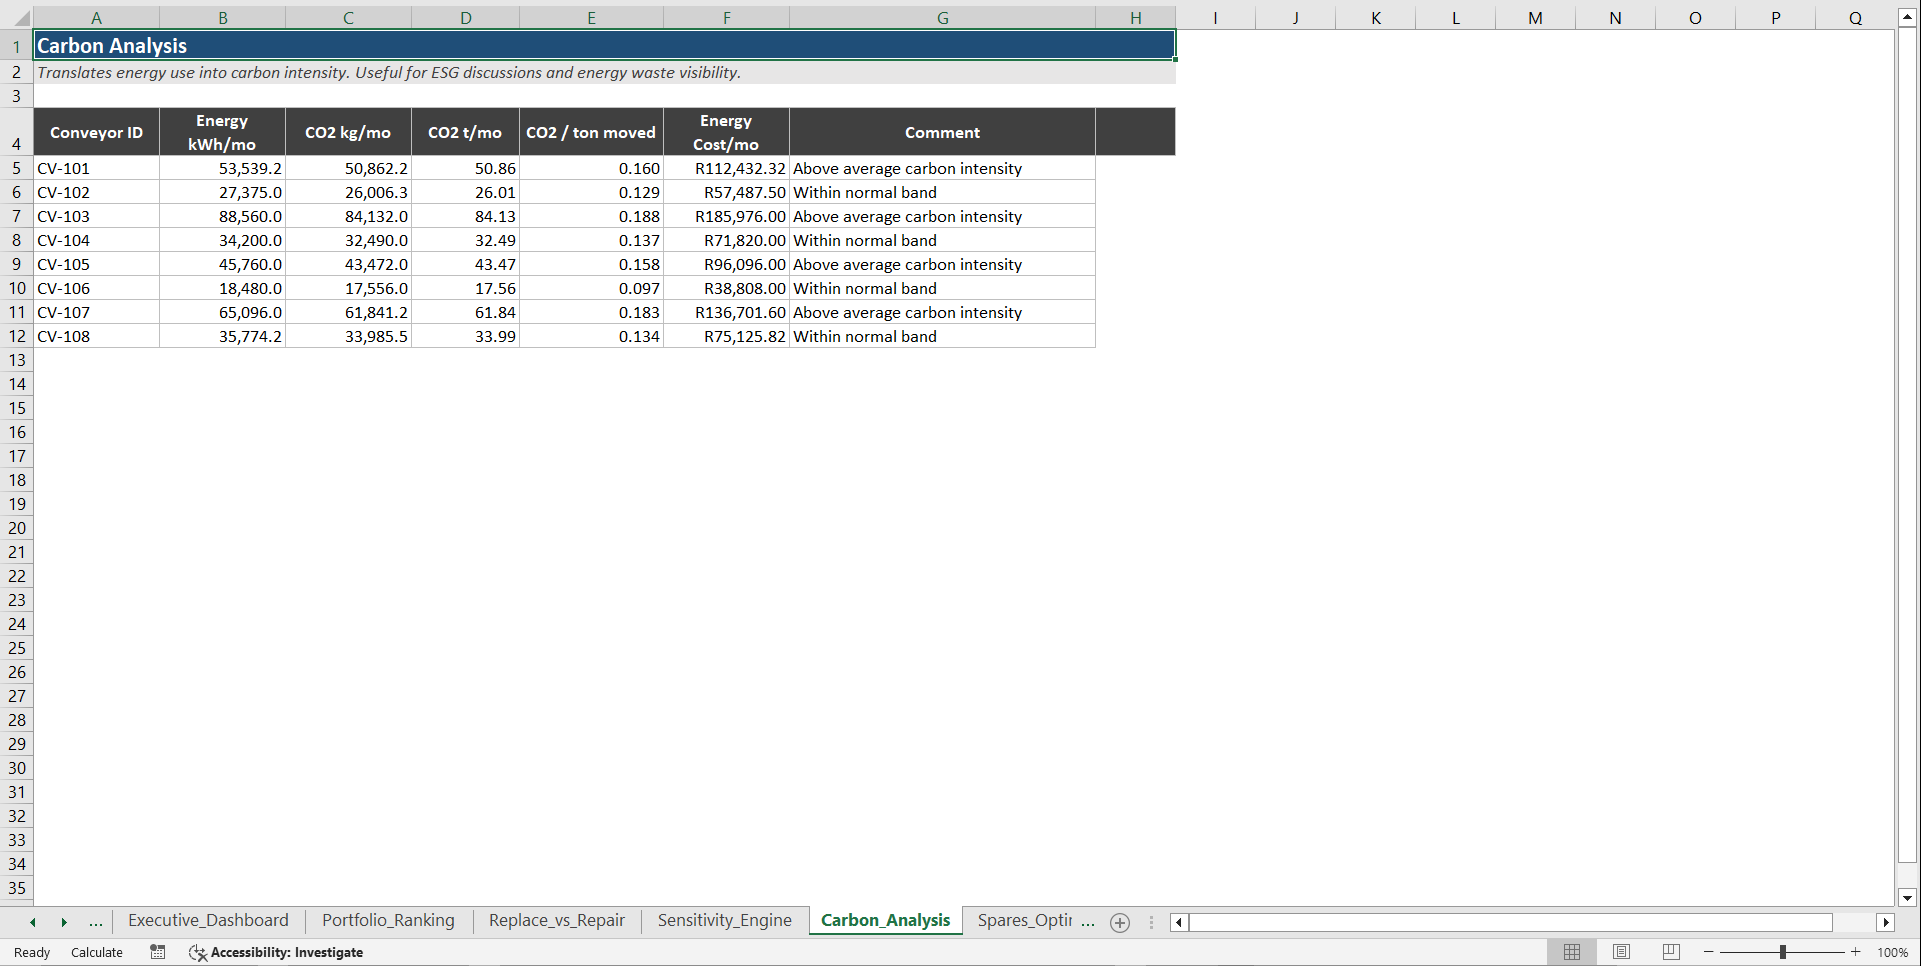Click the R38,808.00 cost cell

726,288
